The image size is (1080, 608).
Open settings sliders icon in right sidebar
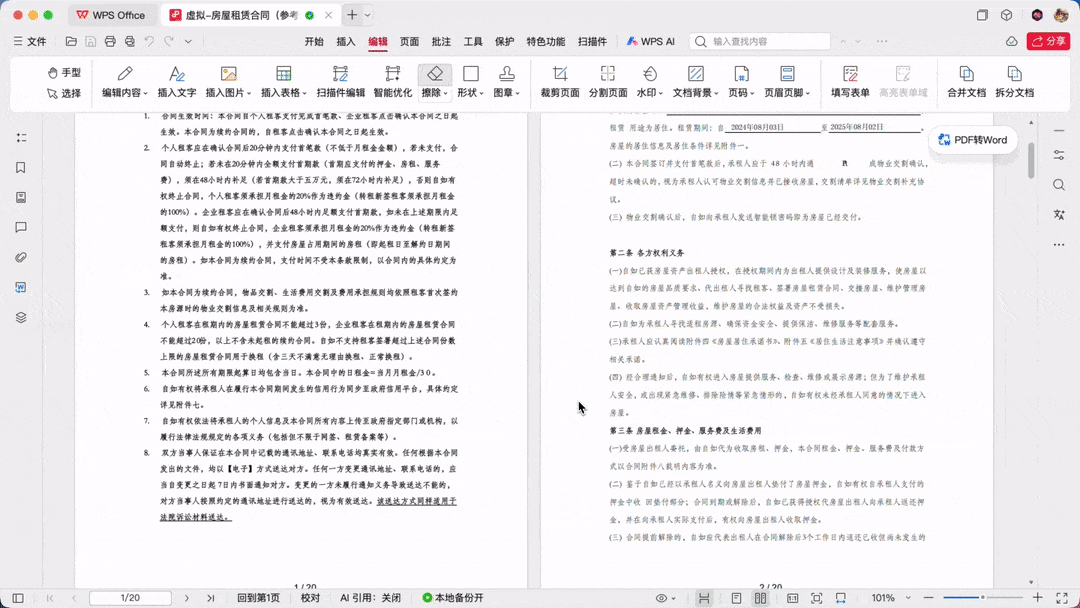1059,156
